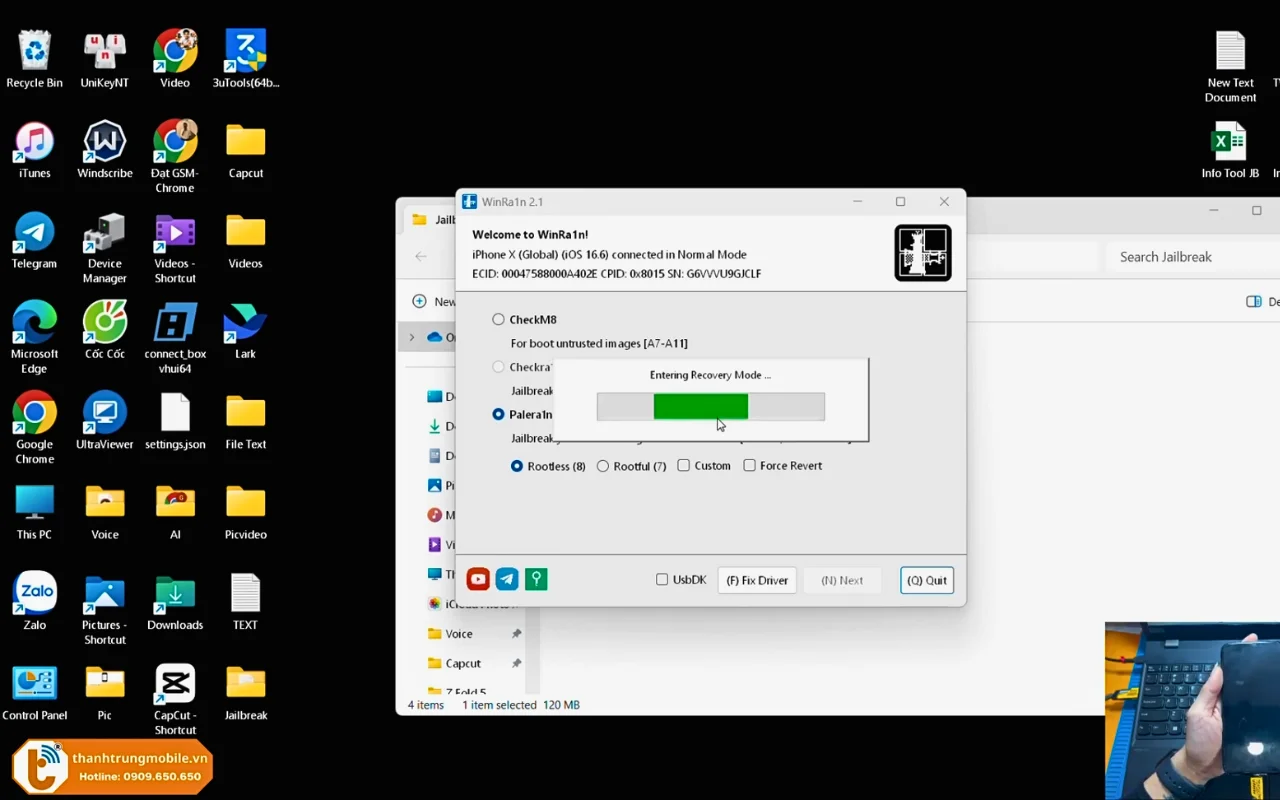The height and width of the screenshot is (800, 1280).
Task: Open settings.json file on desktop
Action: pyautogui.click(x=175, y=420)
